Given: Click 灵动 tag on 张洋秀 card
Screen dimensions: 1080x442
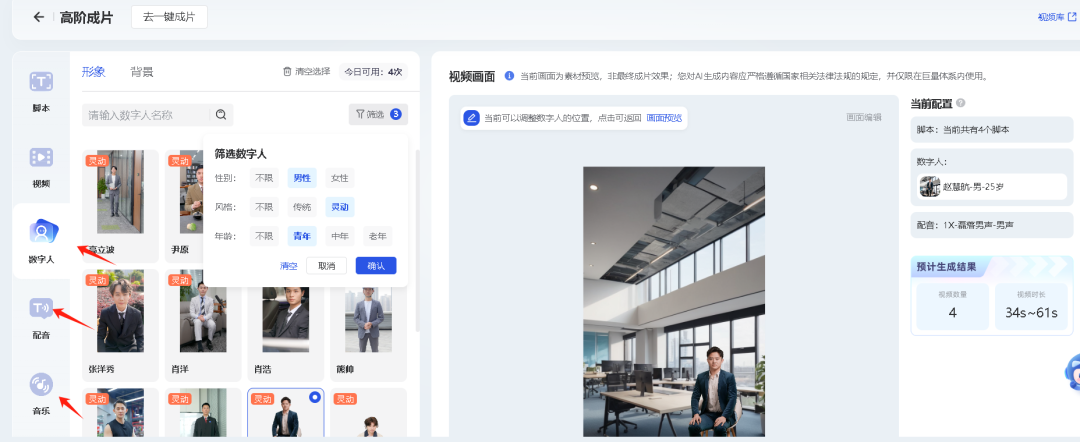Looking at the screenshot, I should [x=96, y=280].
